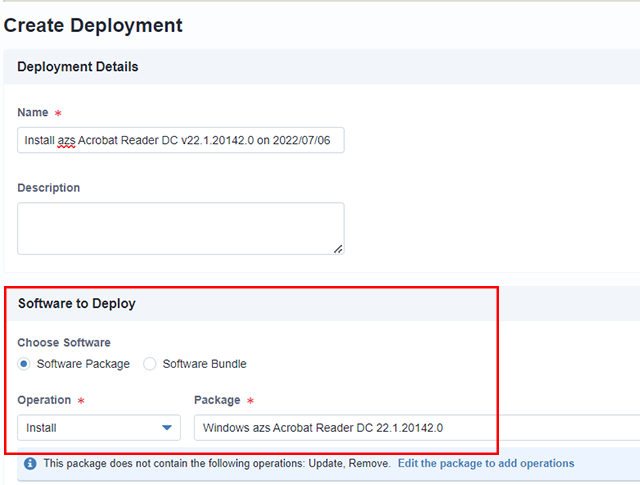Click the Description box resize handle
The image size is (640, 485).
pyautogui.click(x=338, y=248)
